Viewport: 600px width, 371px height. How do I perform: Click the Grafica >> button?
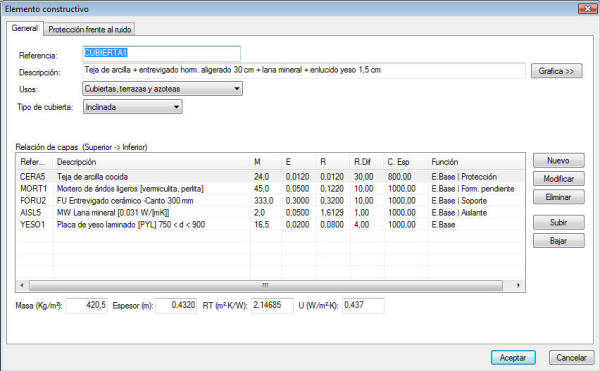point(557,71)
